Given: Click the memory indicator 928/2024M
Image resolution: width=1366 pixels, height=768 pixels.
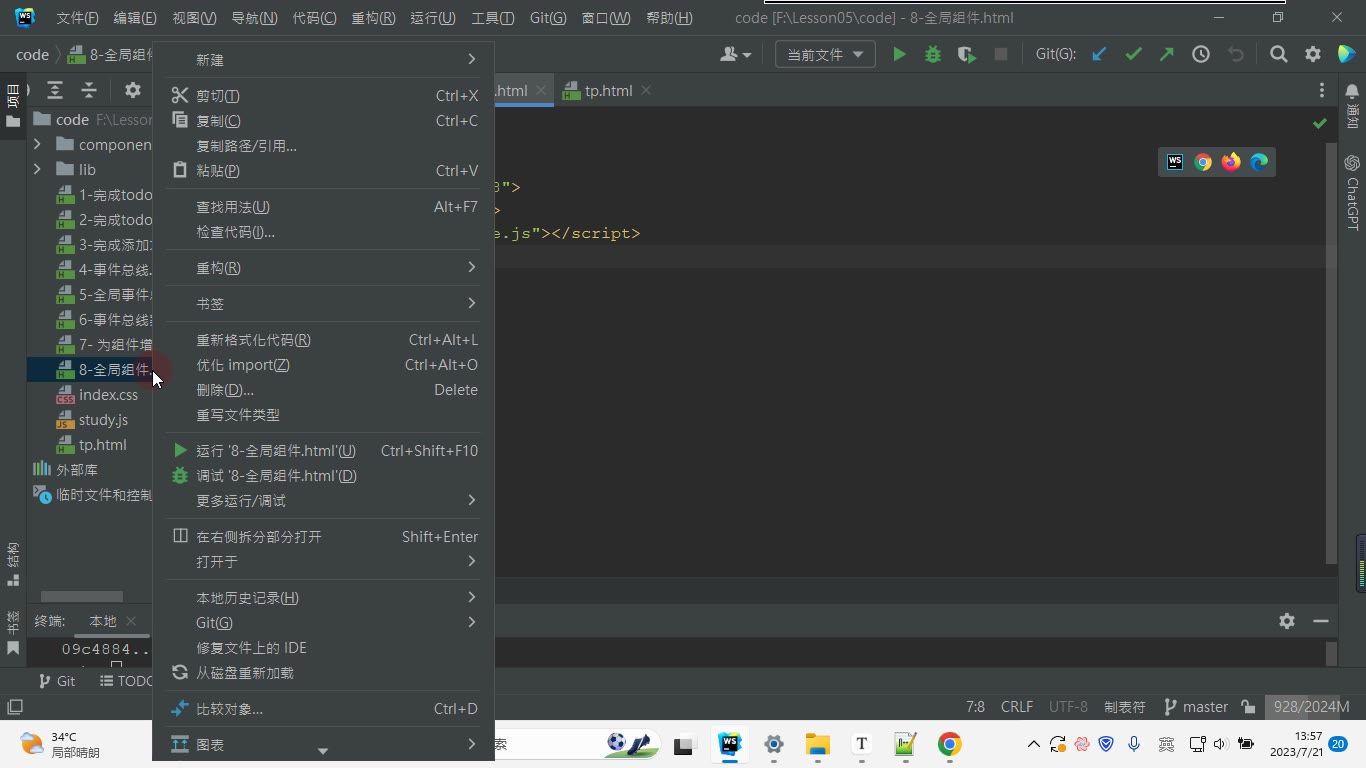Looking at the screenshot, I should pyautogui.click(x=1313, y=707).
